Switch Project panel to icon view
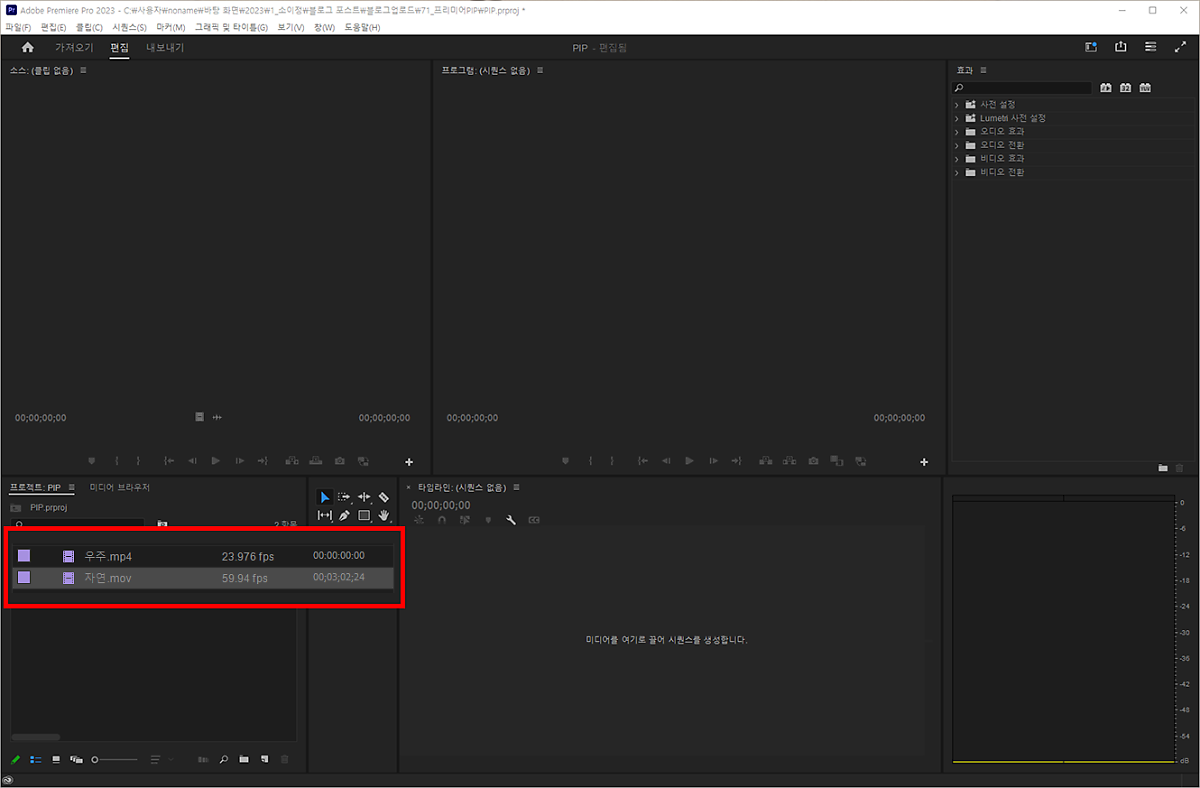 [x=56, y=760]
